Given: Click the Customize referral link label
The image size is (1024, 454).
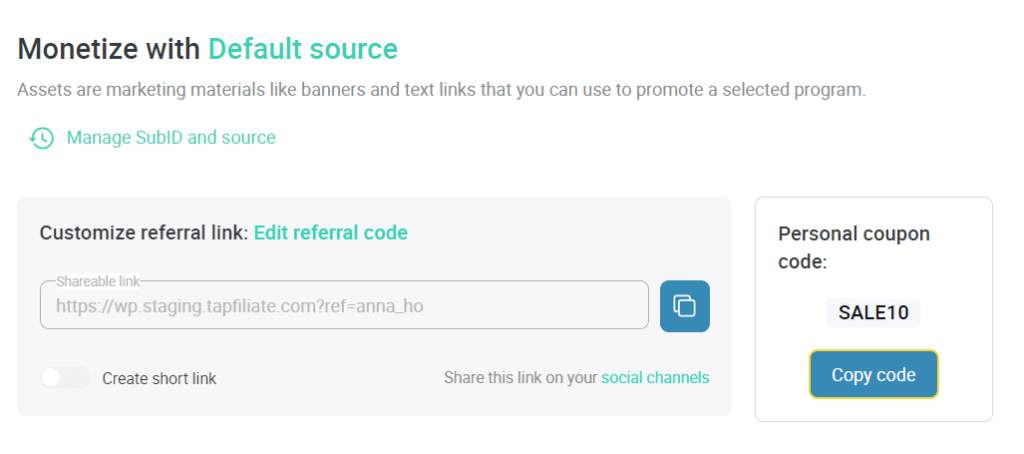Looking at the screenshot, I should (x=144, y=233).
